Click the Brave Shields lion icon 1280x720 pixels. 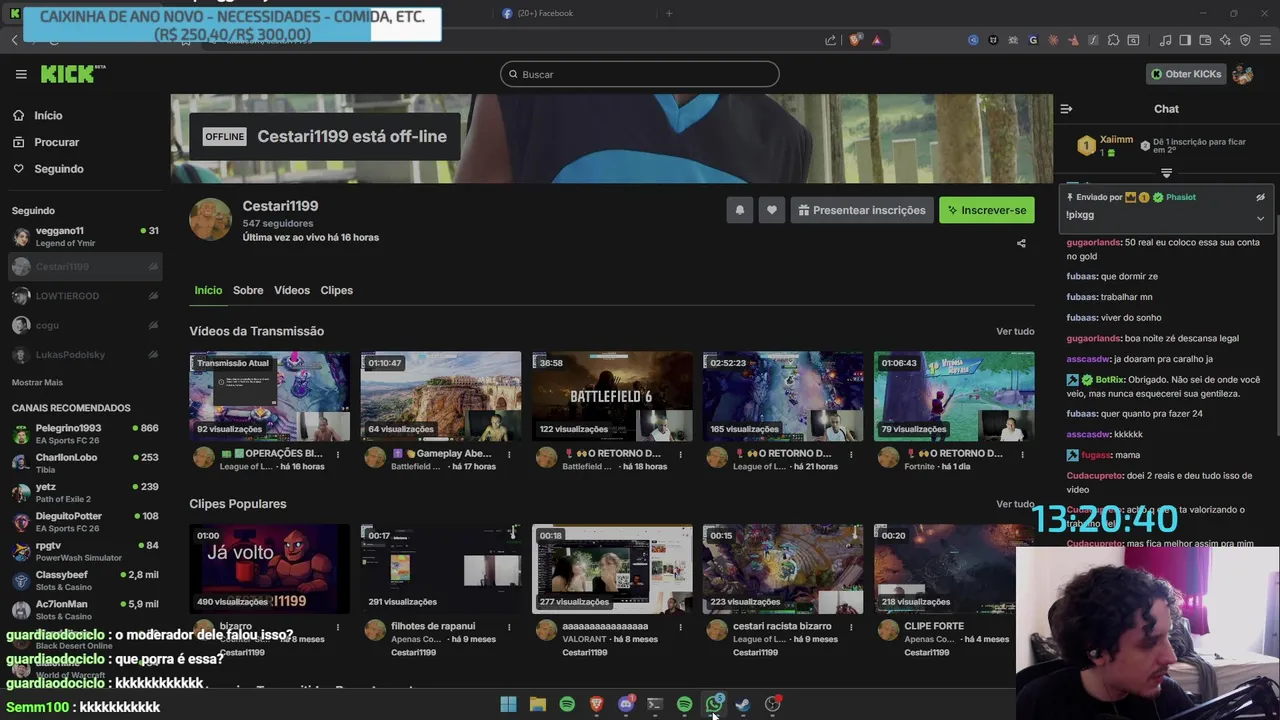click(855, 40)
